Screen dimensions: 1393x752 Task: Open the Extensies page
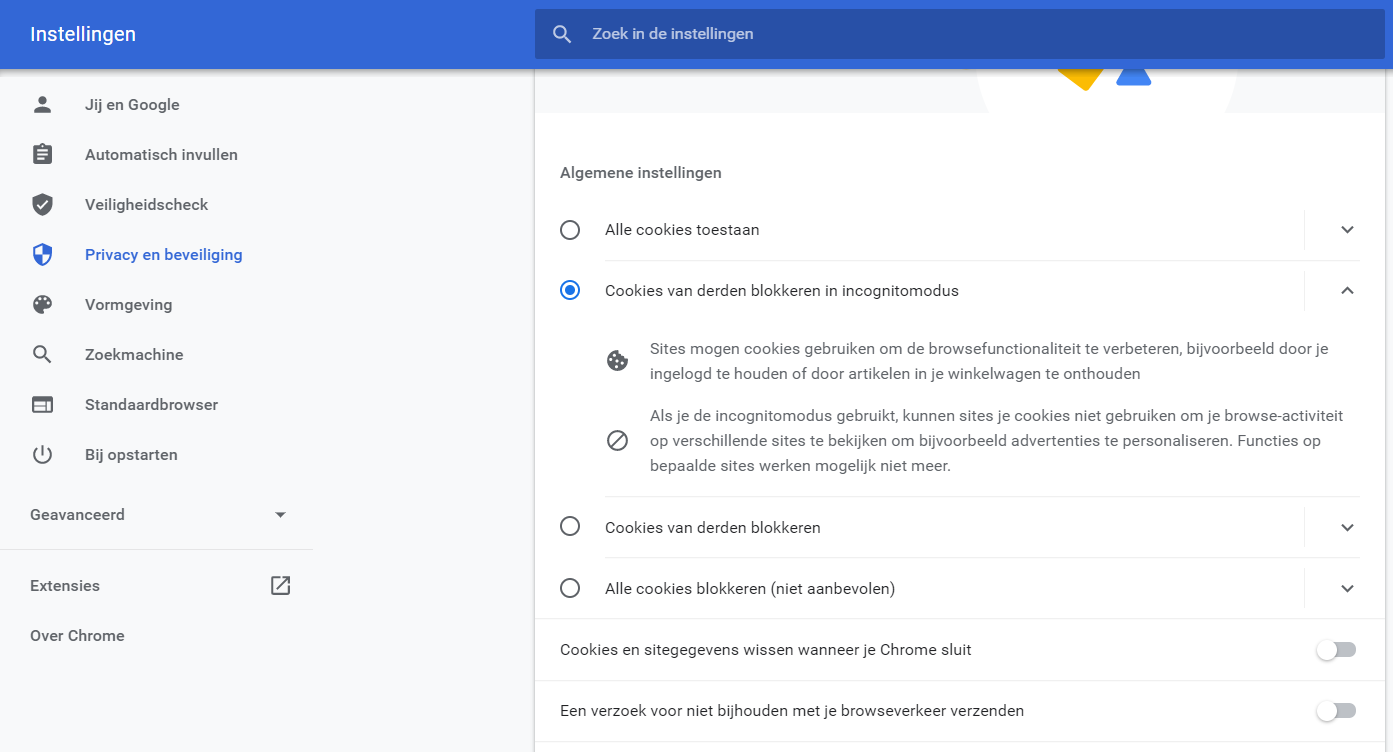coord(65,586)
